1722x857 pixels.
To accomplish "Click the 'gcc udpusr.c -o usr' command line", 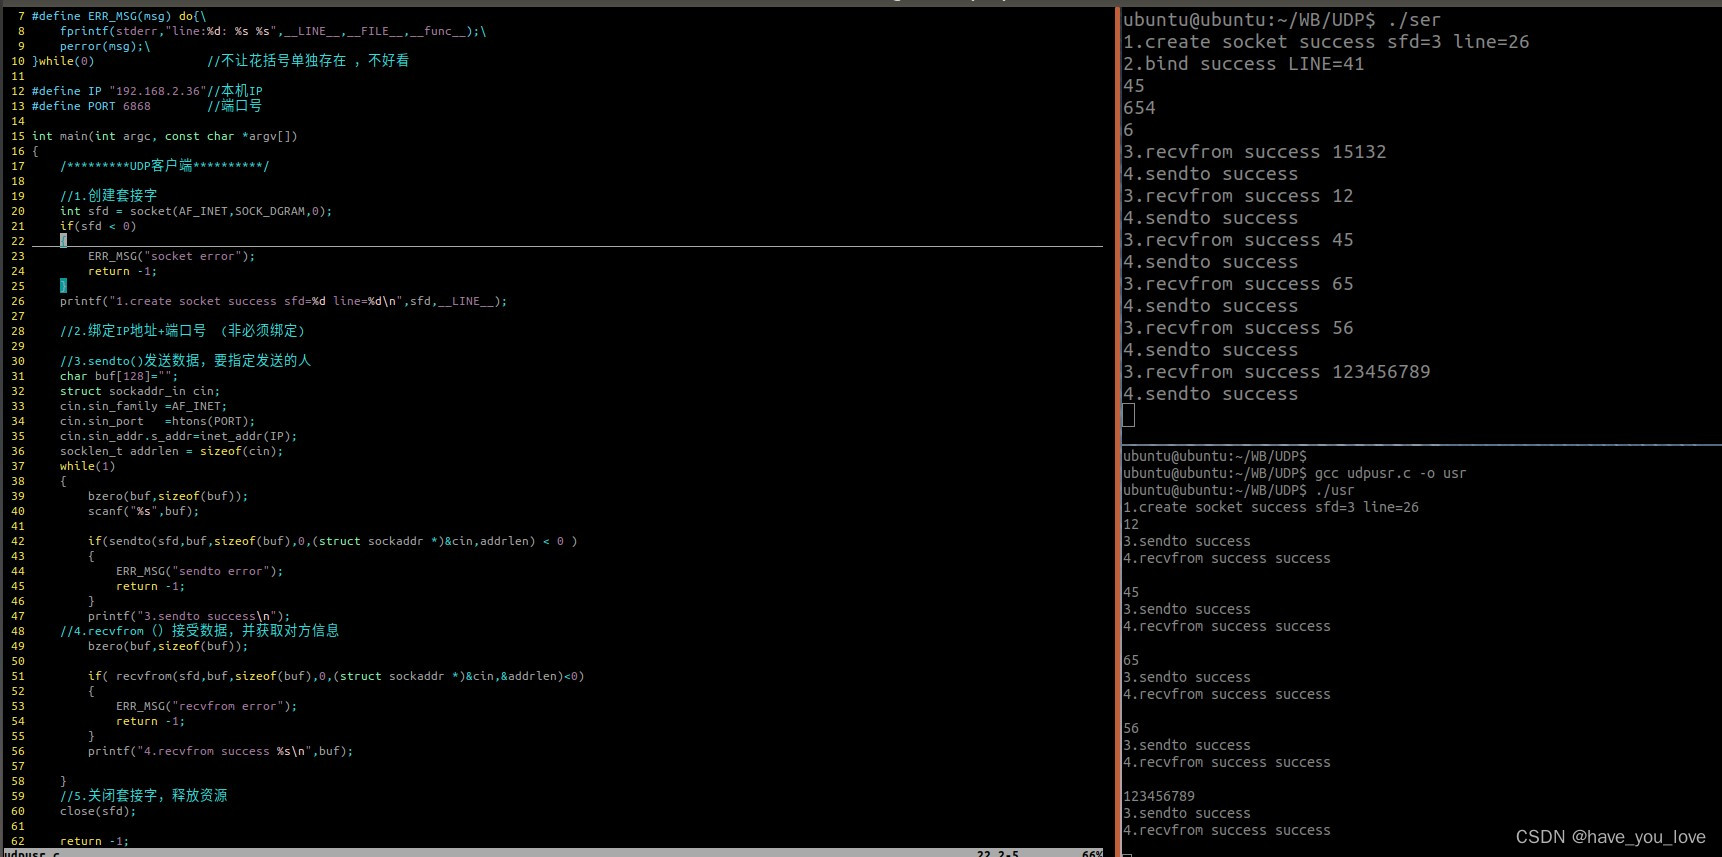I will coord(1390,473).
